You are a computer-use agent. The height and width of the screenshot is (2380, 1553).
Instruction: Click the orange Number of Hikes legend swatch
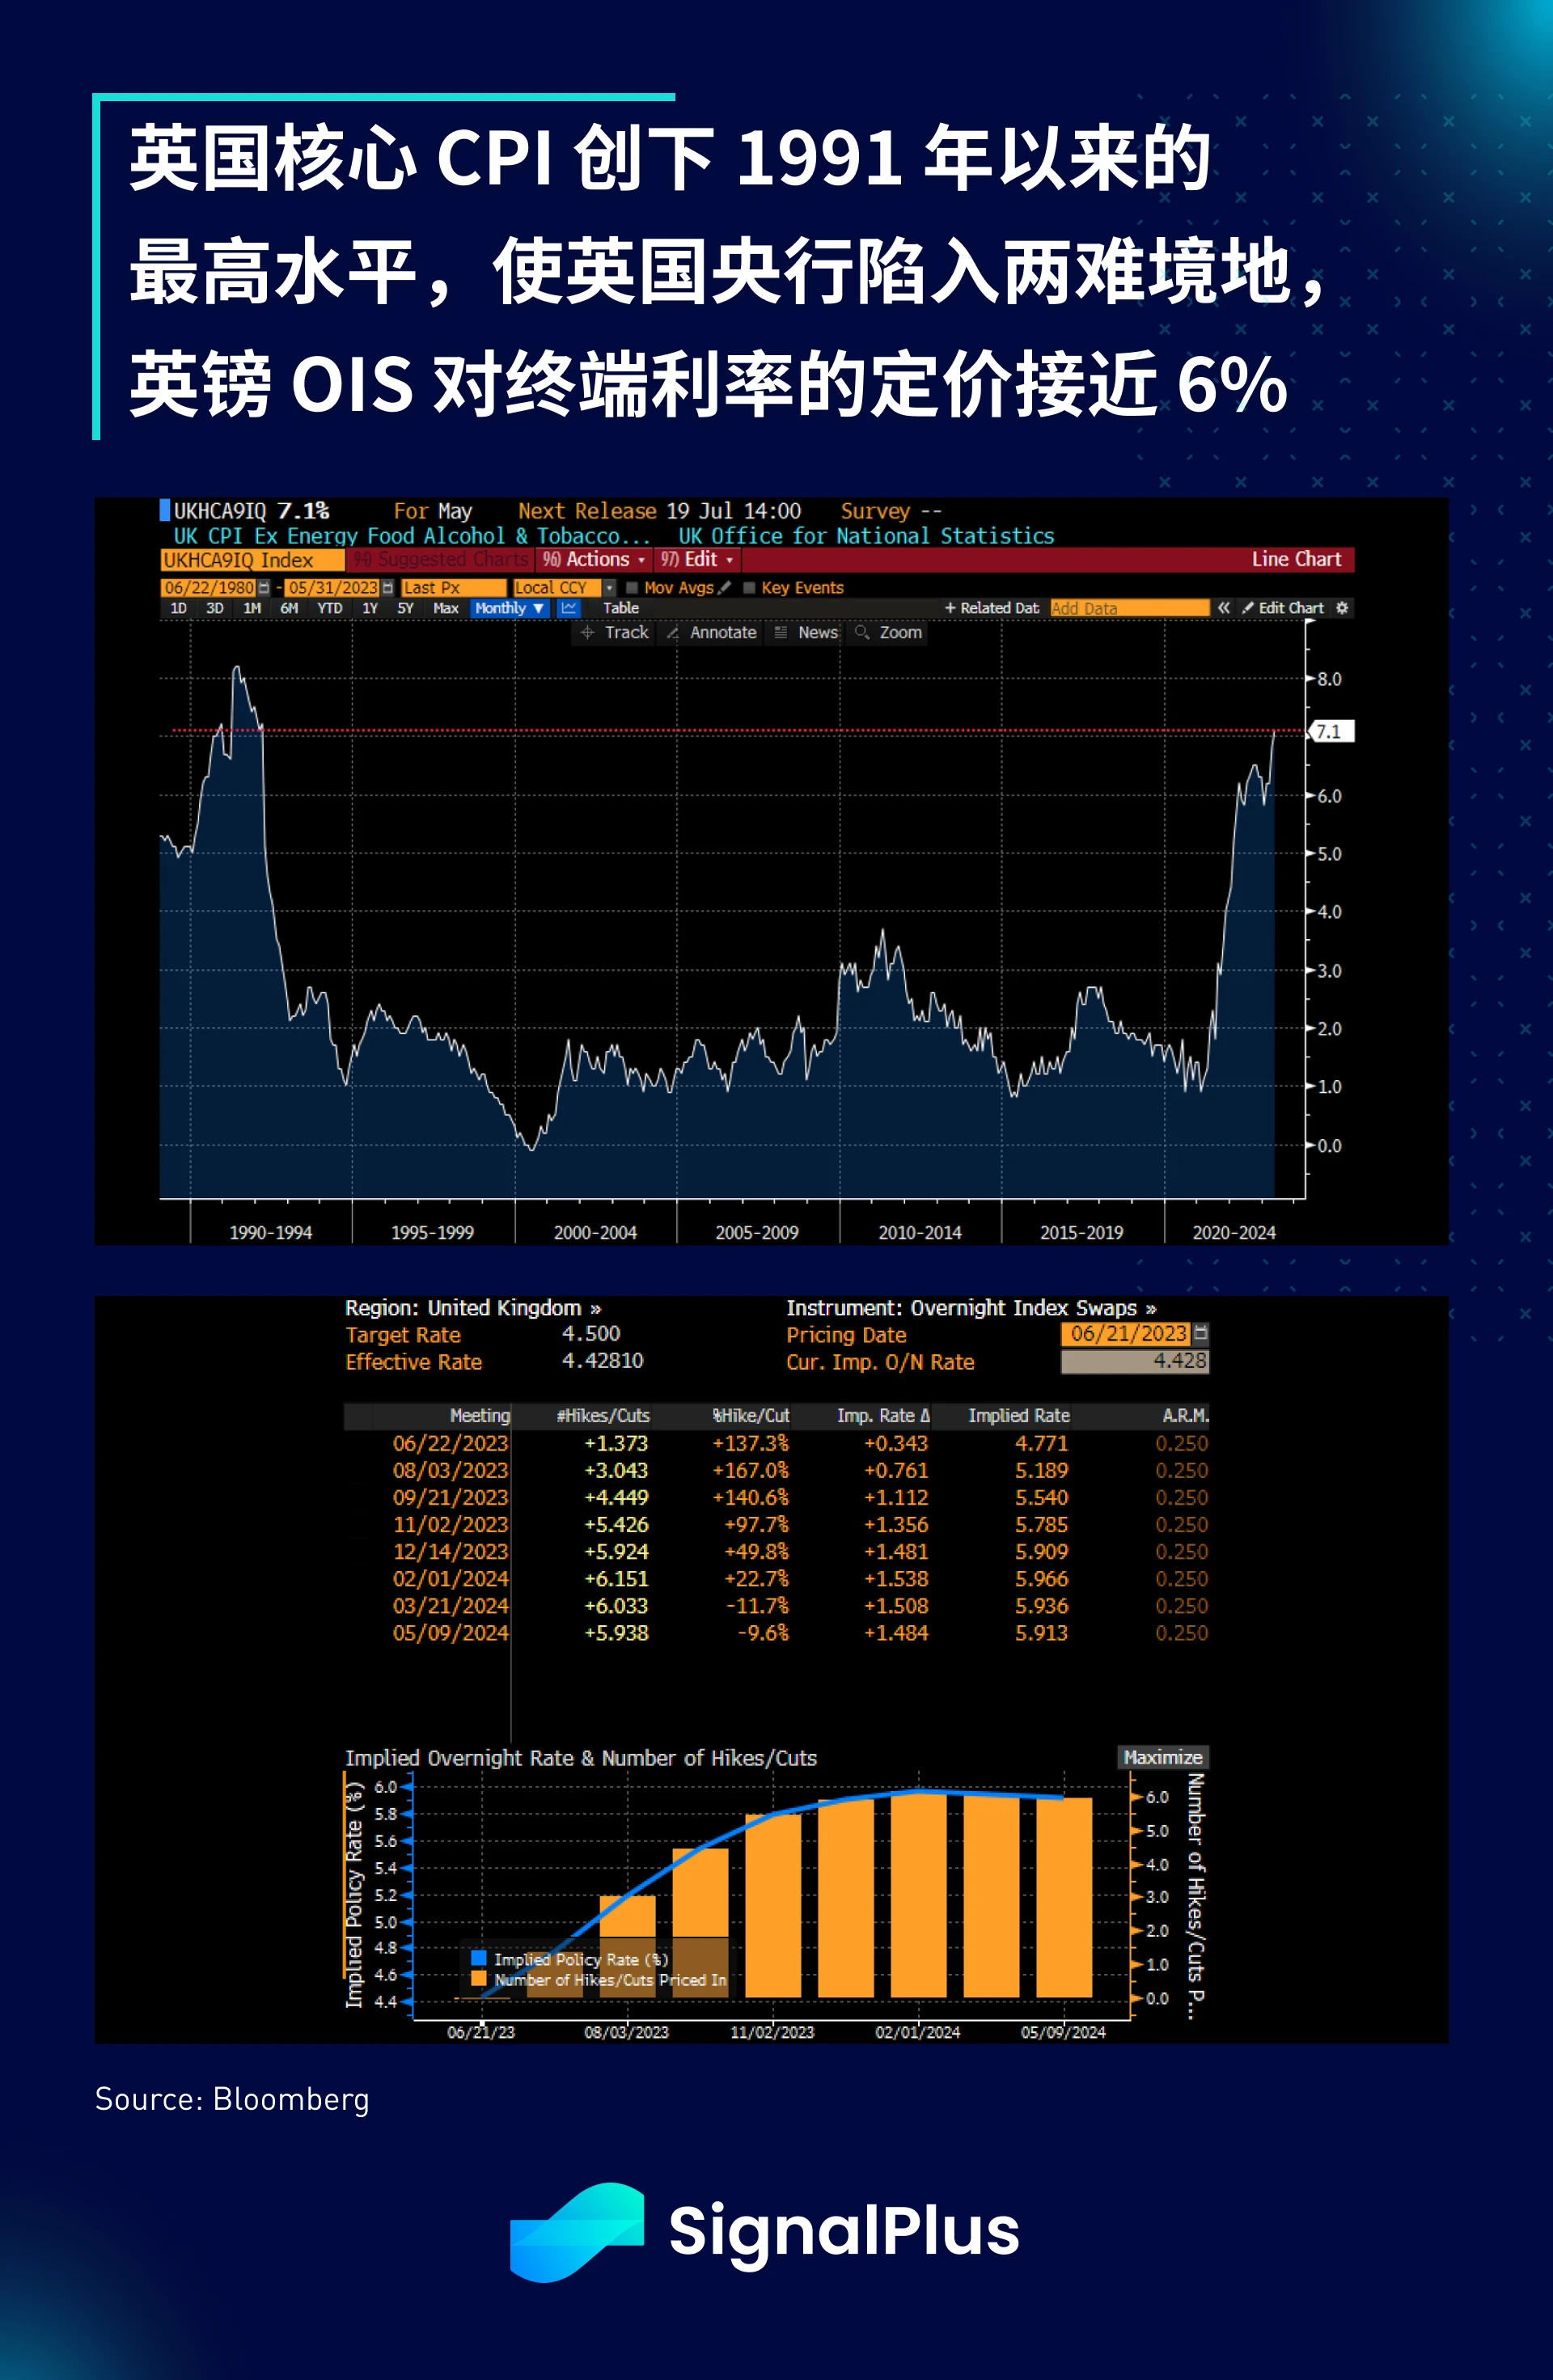pos(479,1979)
